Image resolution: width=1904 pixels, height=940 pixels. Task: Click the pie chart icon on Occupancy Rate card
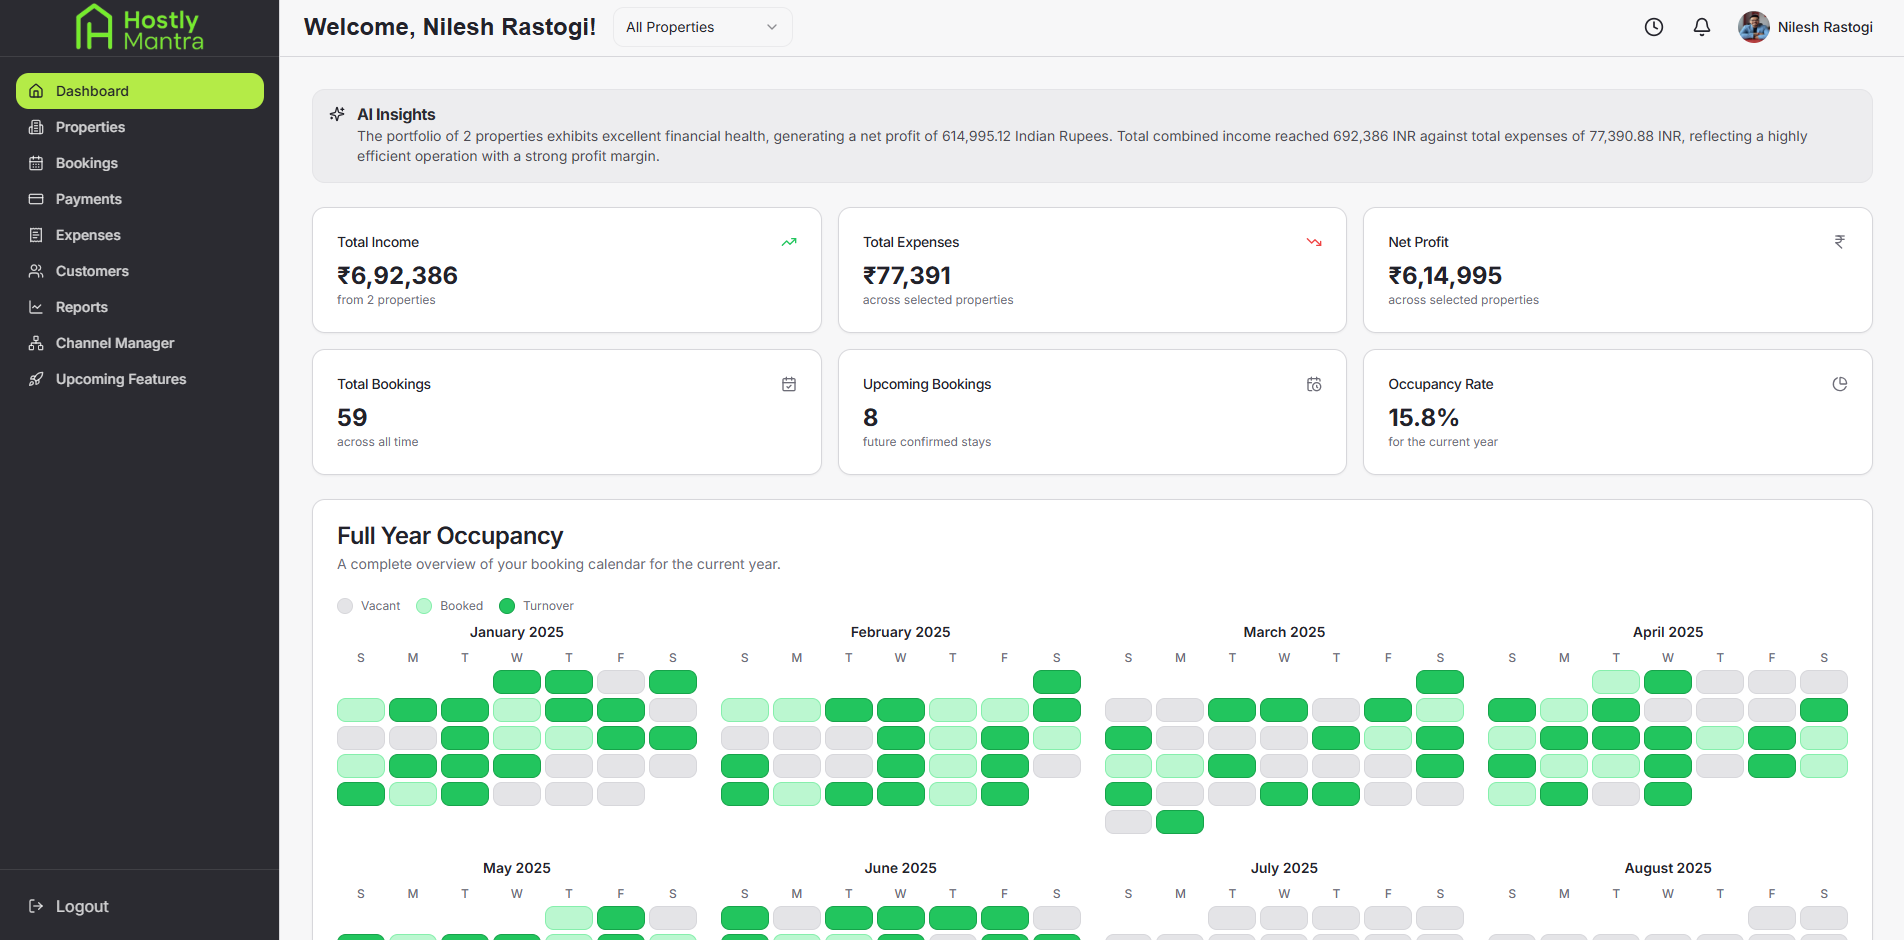click(x=1840, y=384)
